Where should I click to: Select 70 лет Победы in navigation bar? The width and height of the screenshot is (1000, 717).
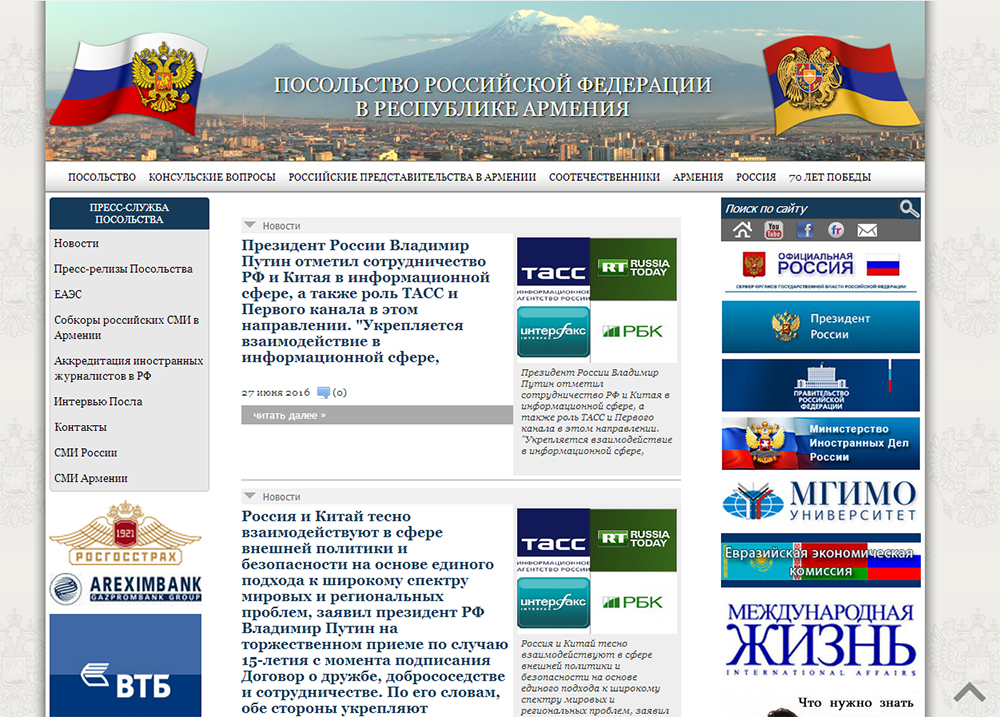coord(829,177)
